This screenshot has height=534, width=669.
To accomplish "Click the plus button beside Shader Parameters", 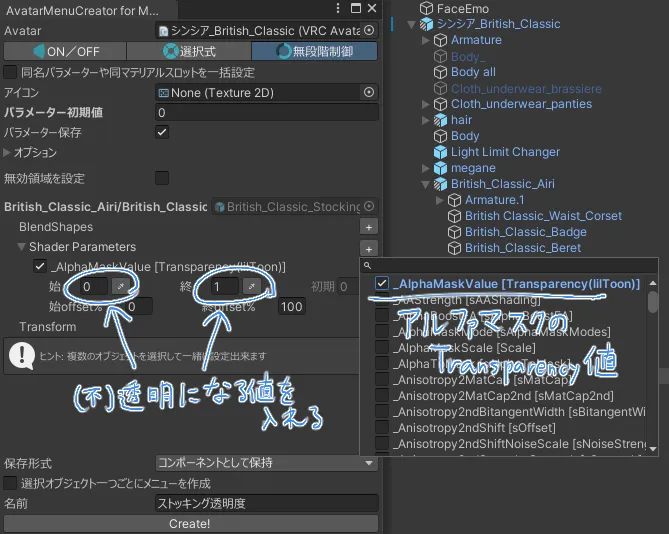I will coord(368,247).
